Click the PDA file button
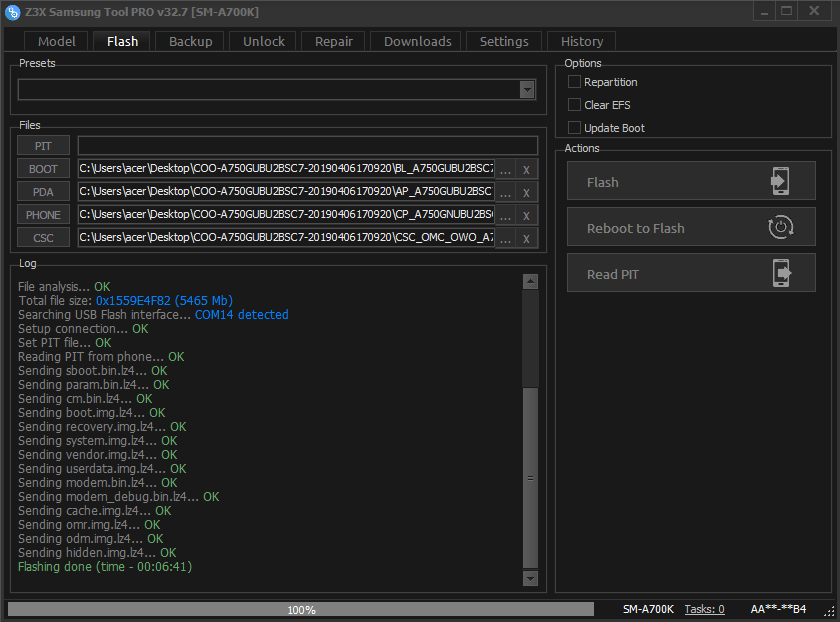This screenshot has width=840, height=622. (x=43, y=192)
